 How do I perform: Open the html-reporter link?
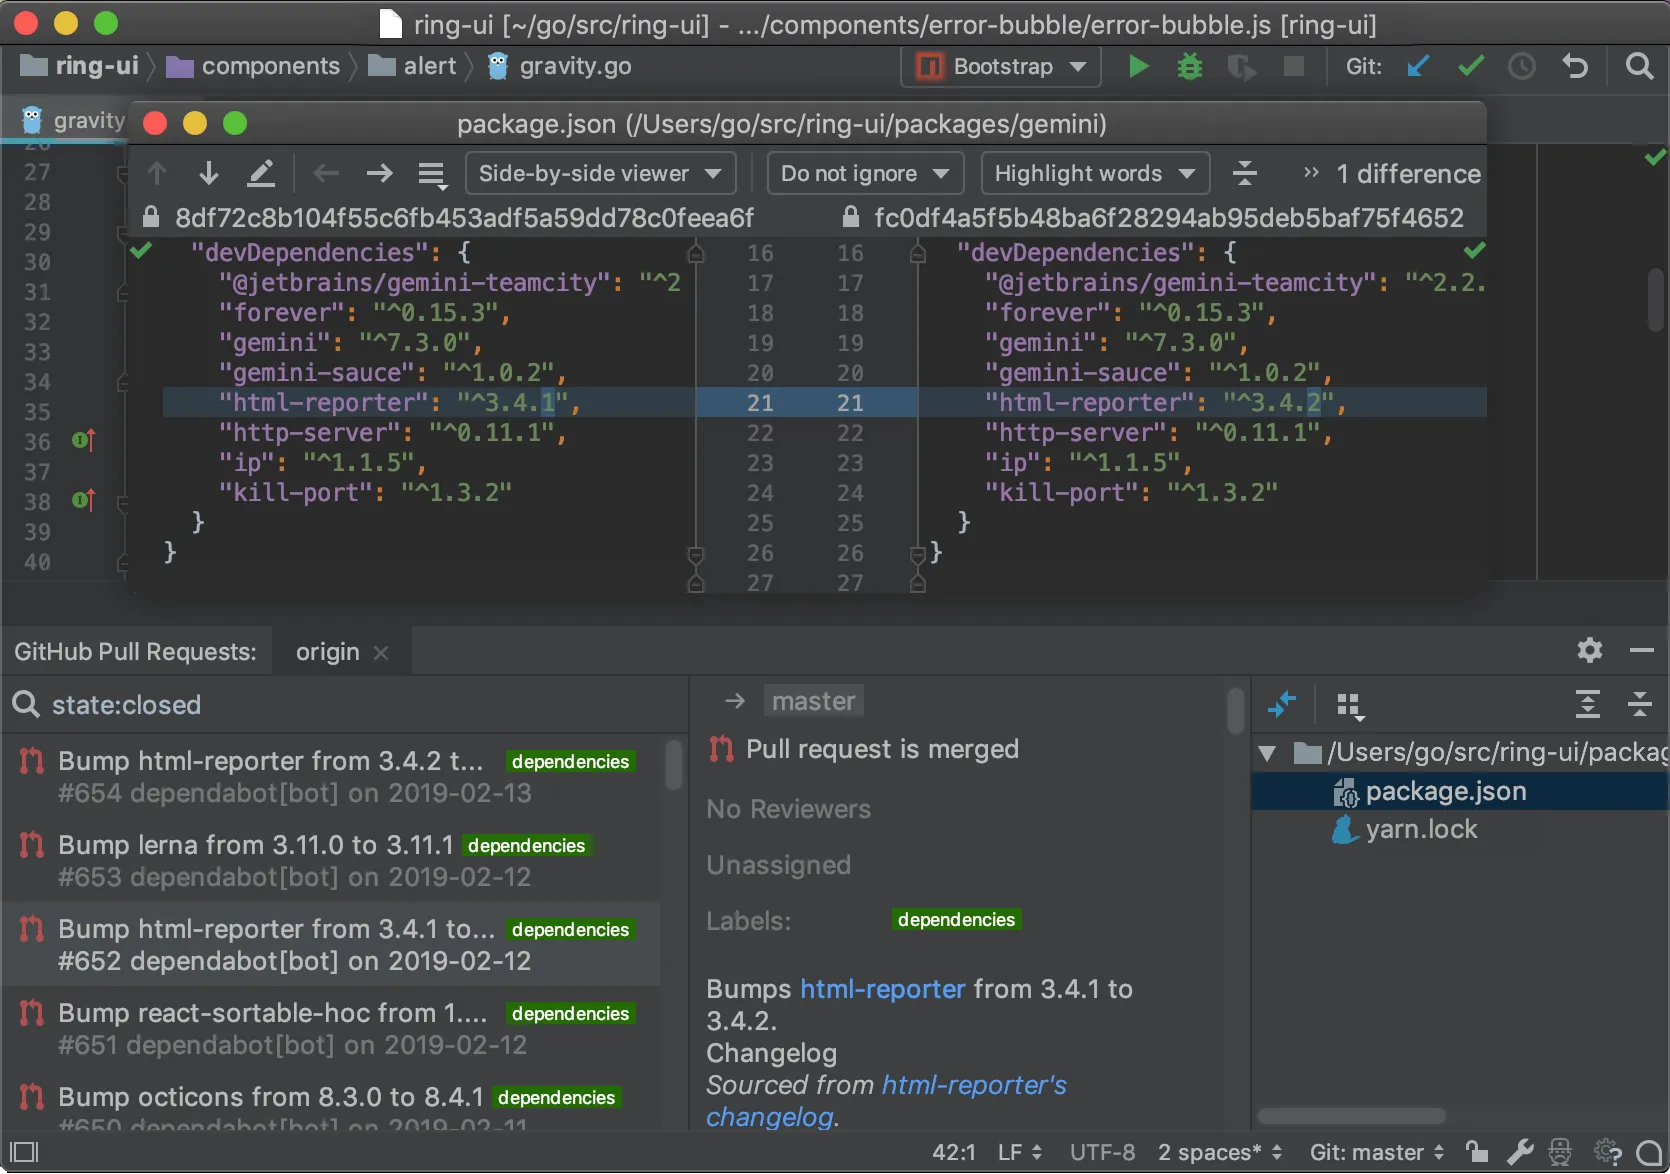883,989
